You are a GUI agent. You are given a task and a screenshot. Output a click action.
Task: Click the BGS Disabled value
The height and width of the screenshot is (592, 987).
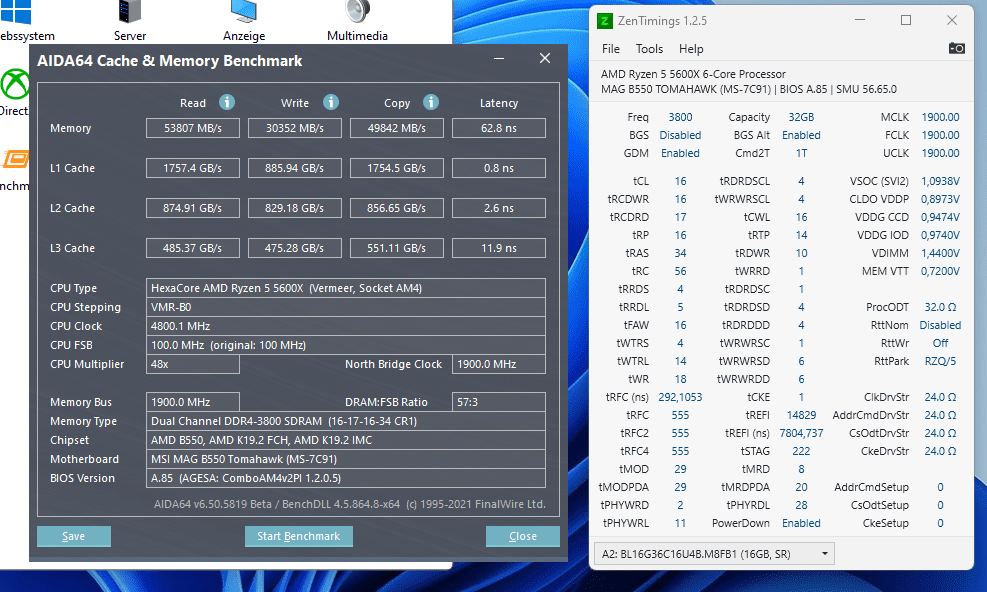tap(680, 135)
